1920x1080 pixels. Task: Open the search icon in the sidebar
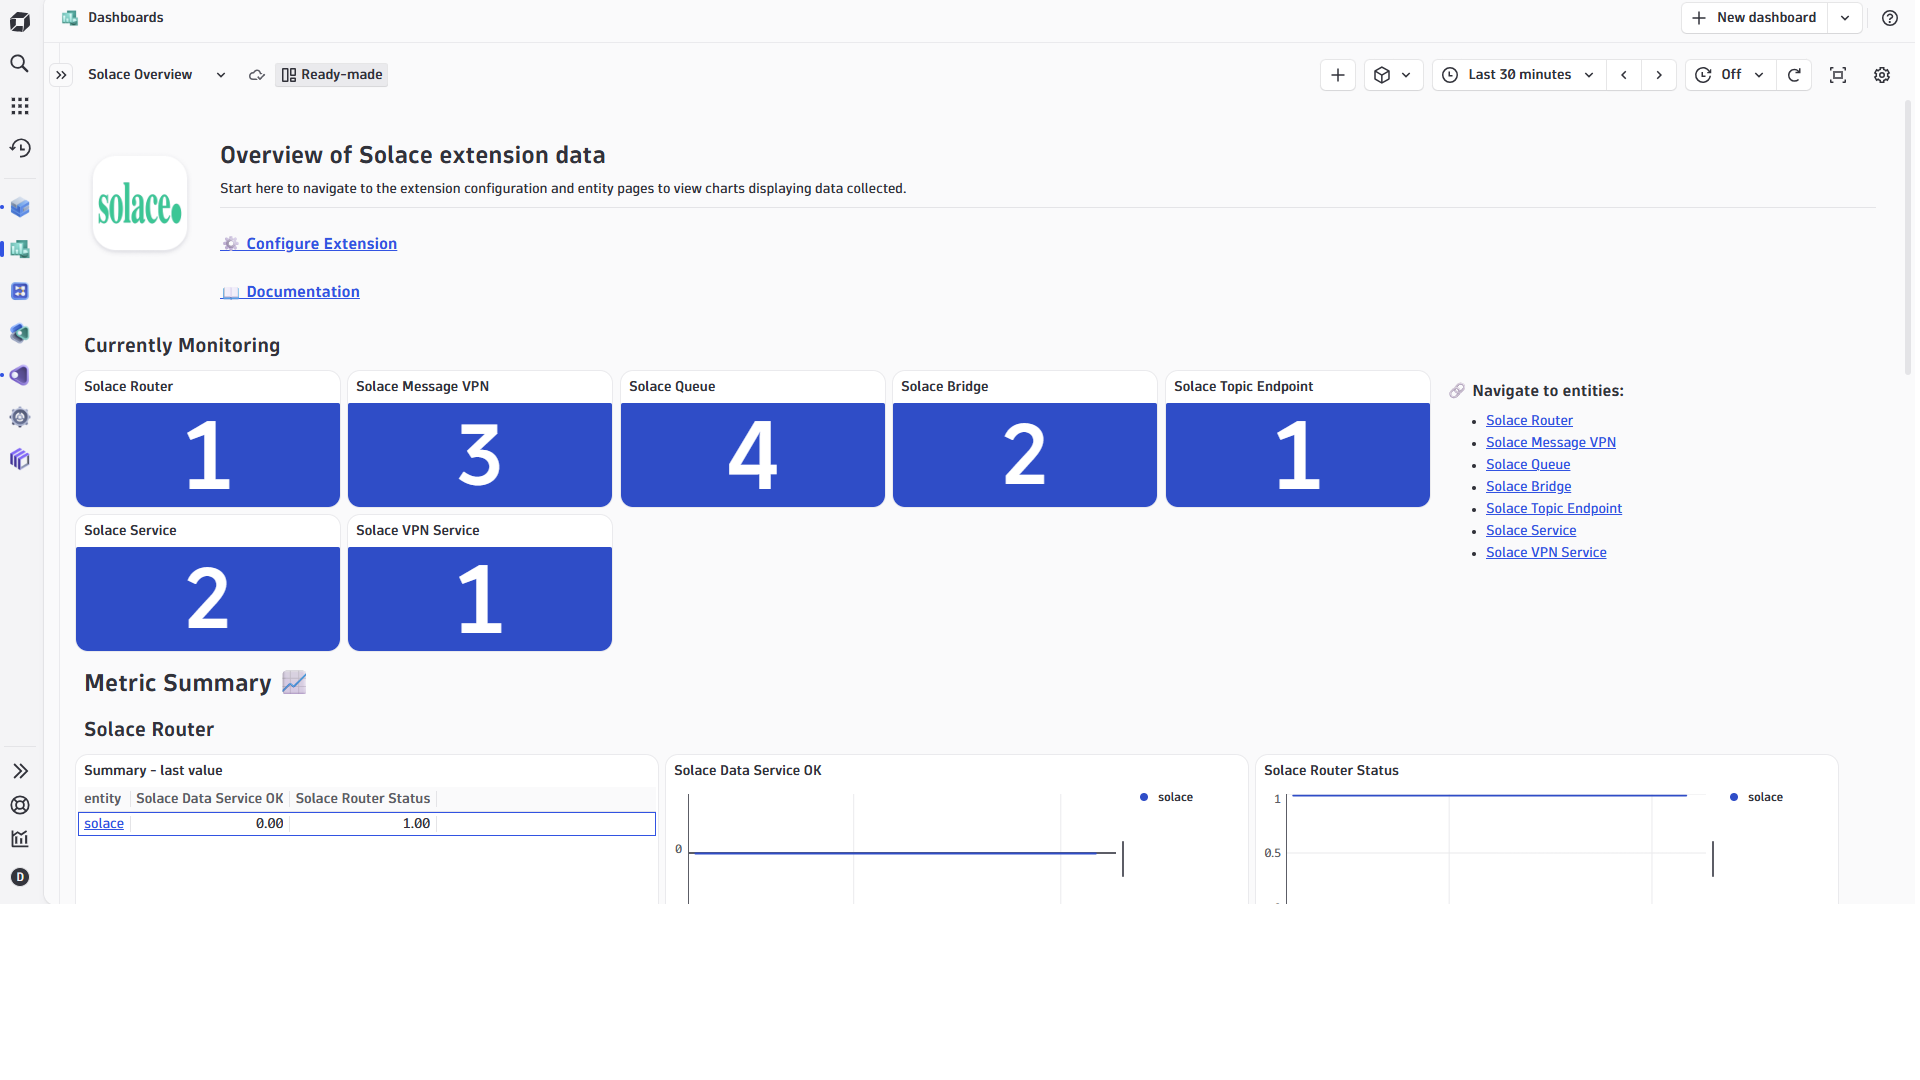[x=20, y=64]
